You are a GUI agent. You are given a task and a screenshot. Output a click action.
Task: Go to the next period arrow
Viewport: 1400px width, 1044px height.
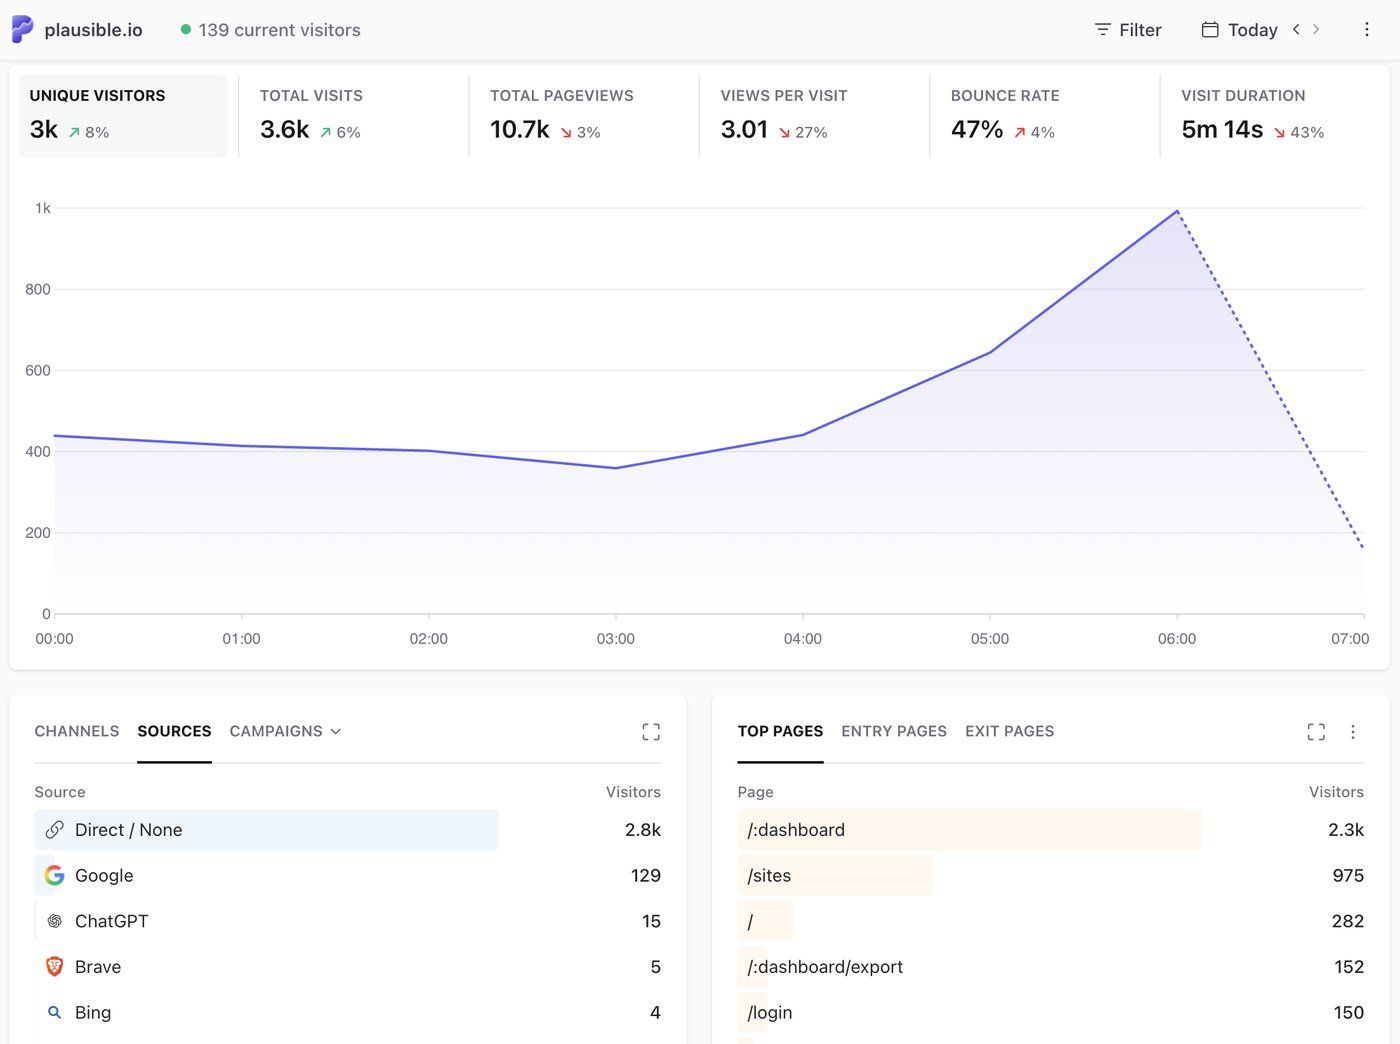click(x=1316, y=29)
